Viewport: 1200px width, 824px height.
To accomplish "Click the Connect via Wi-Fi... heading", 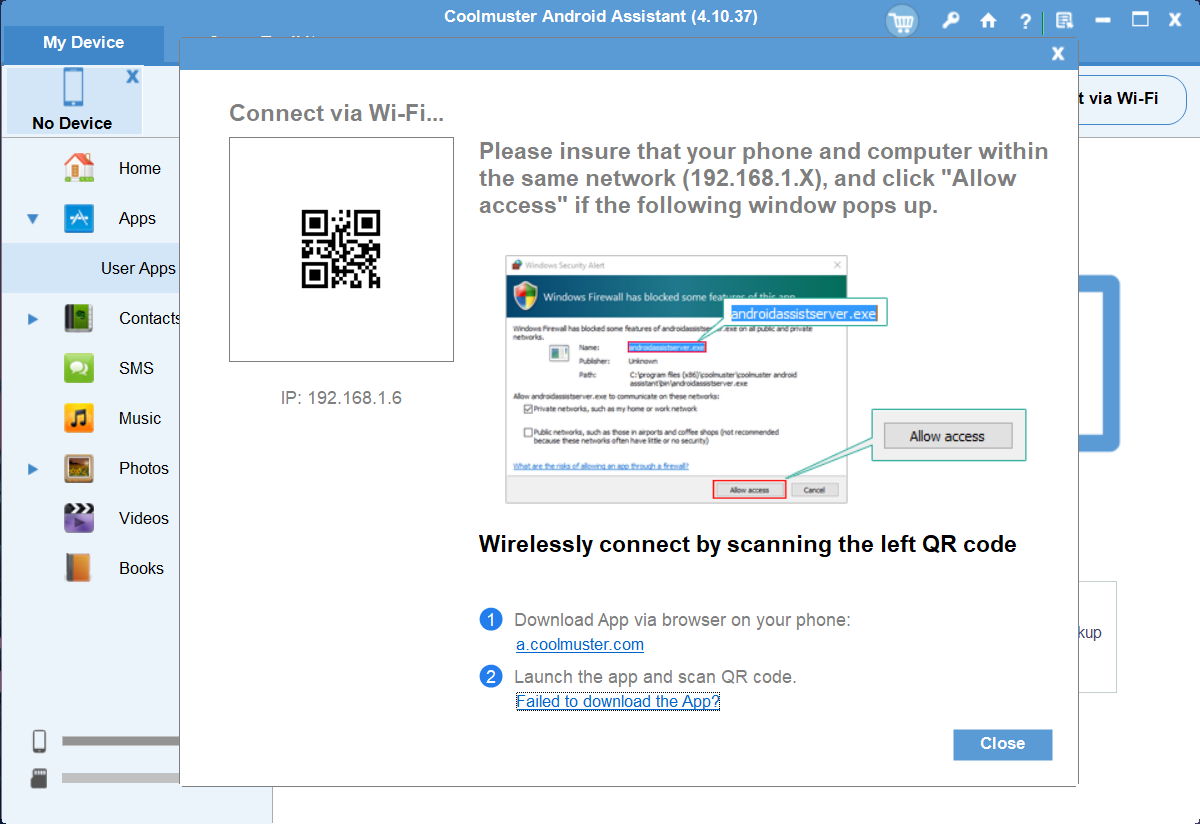I will (x=336, y=113).
